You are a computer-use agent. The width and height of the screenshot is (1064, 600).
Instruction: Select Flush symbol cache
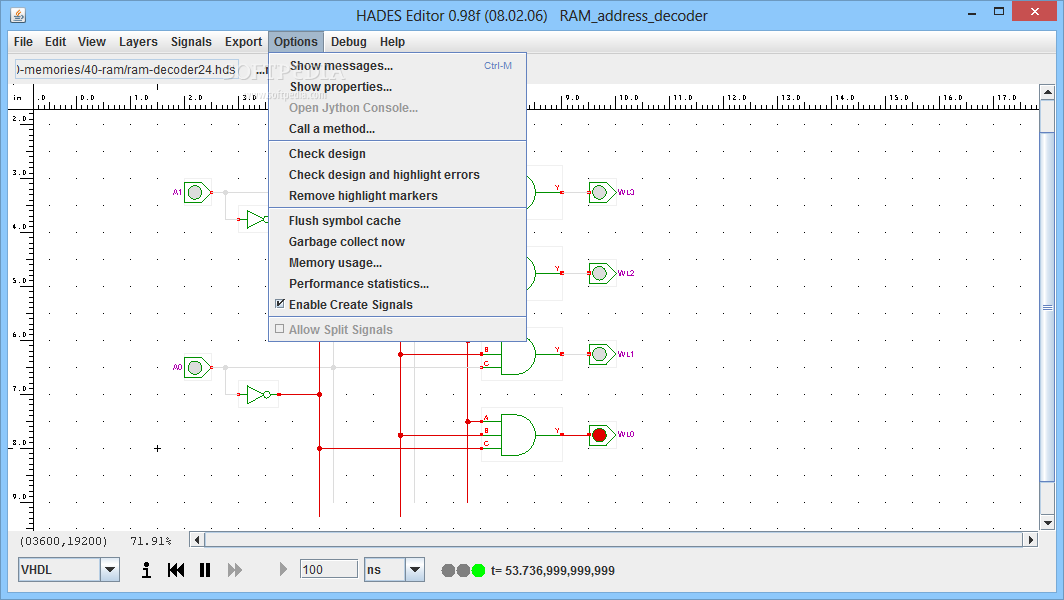(x=398, y=221)
